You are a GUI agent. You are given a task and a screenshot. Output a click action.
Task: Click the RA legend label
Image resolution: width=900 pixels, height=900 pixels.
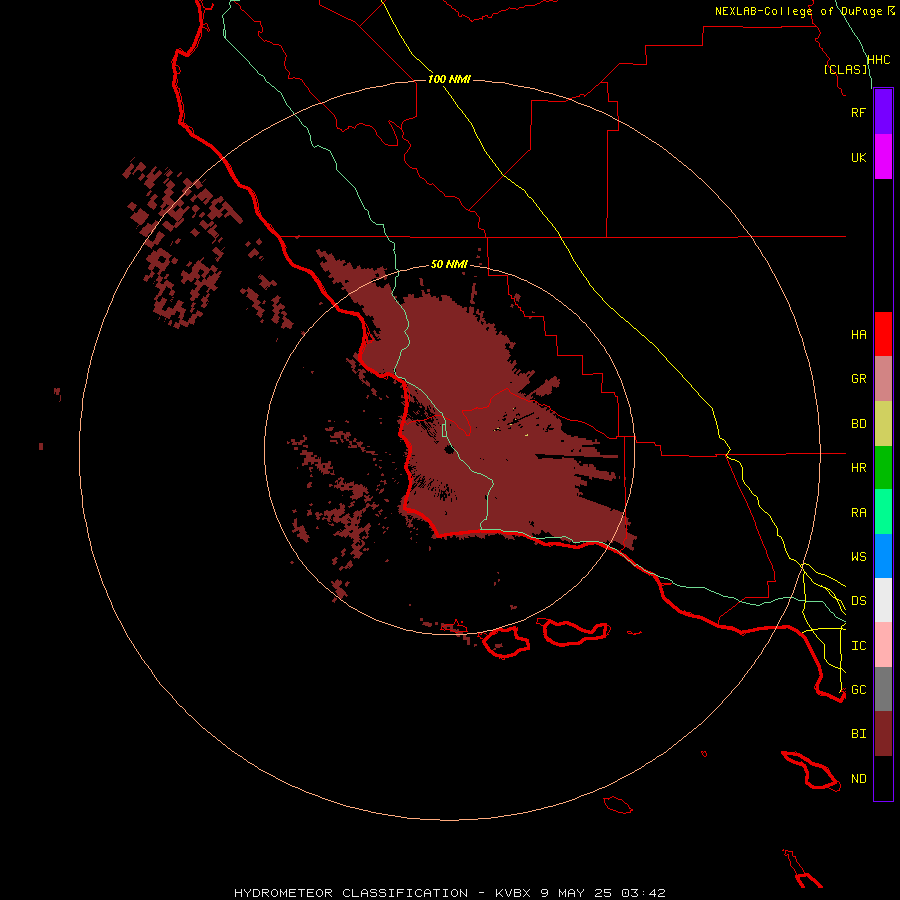(x=858, y=513)
